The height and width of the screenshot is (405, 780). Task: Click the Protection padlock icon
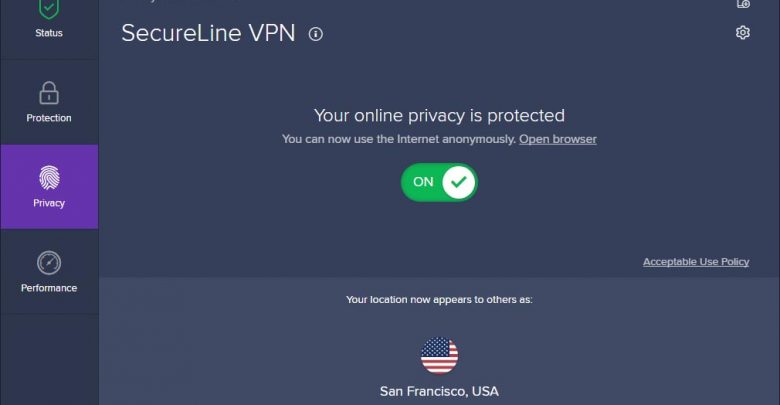pyautogui.click(x=49, y=93)
